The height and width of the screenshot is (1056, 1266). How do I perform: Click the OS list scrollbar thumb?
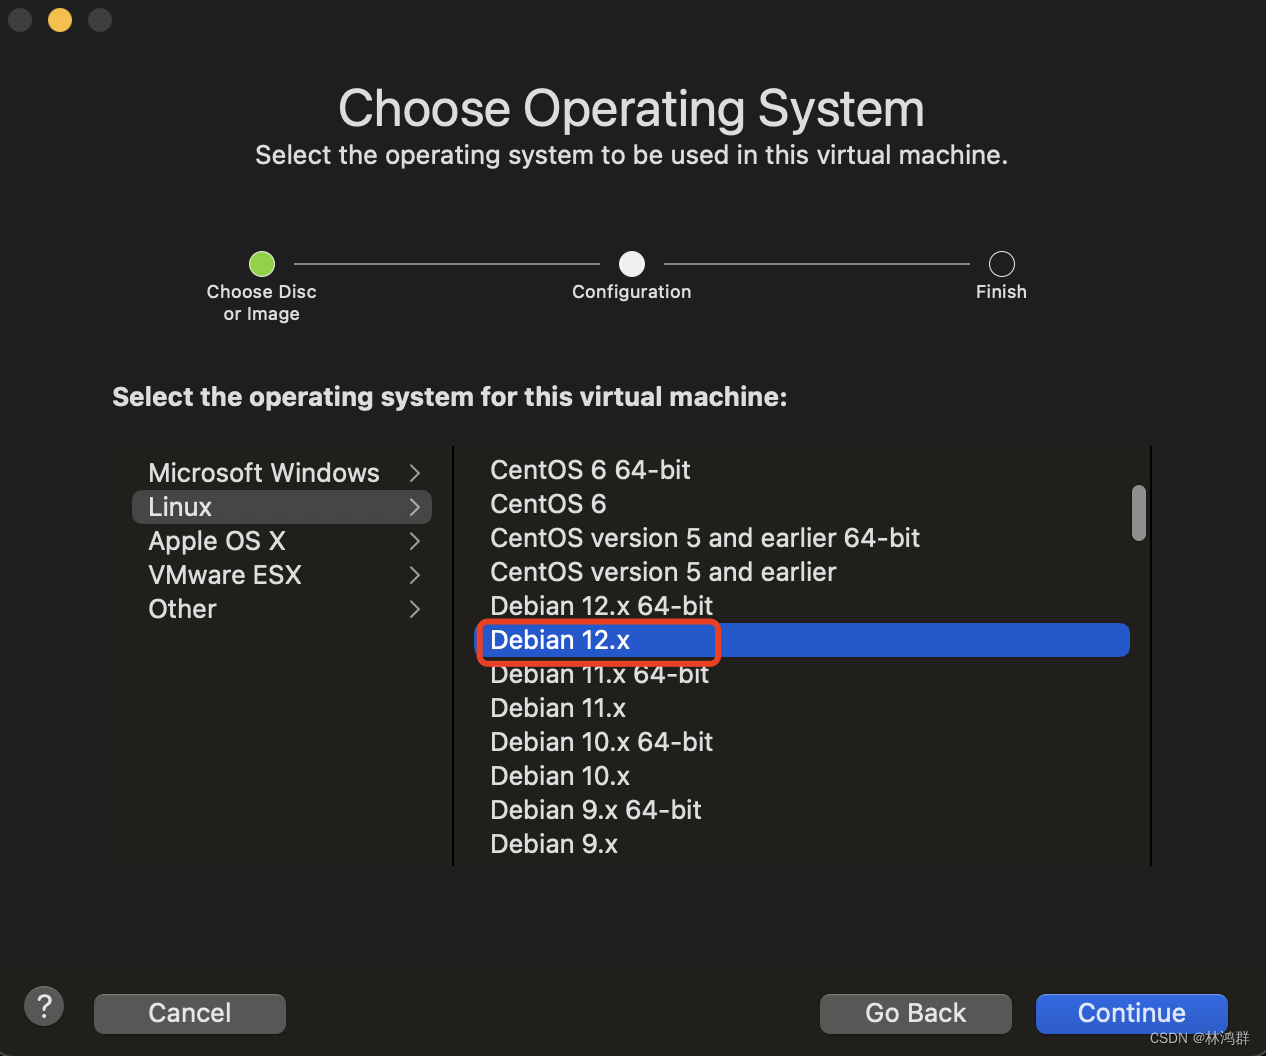pyautogui.click(x=1138, y=513)
